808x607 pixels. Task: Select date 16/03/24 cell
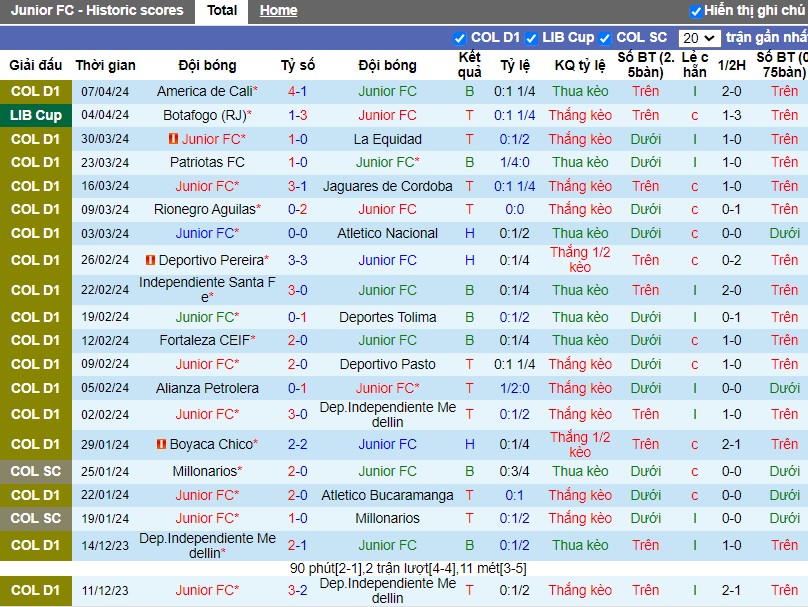coord(105,186)
